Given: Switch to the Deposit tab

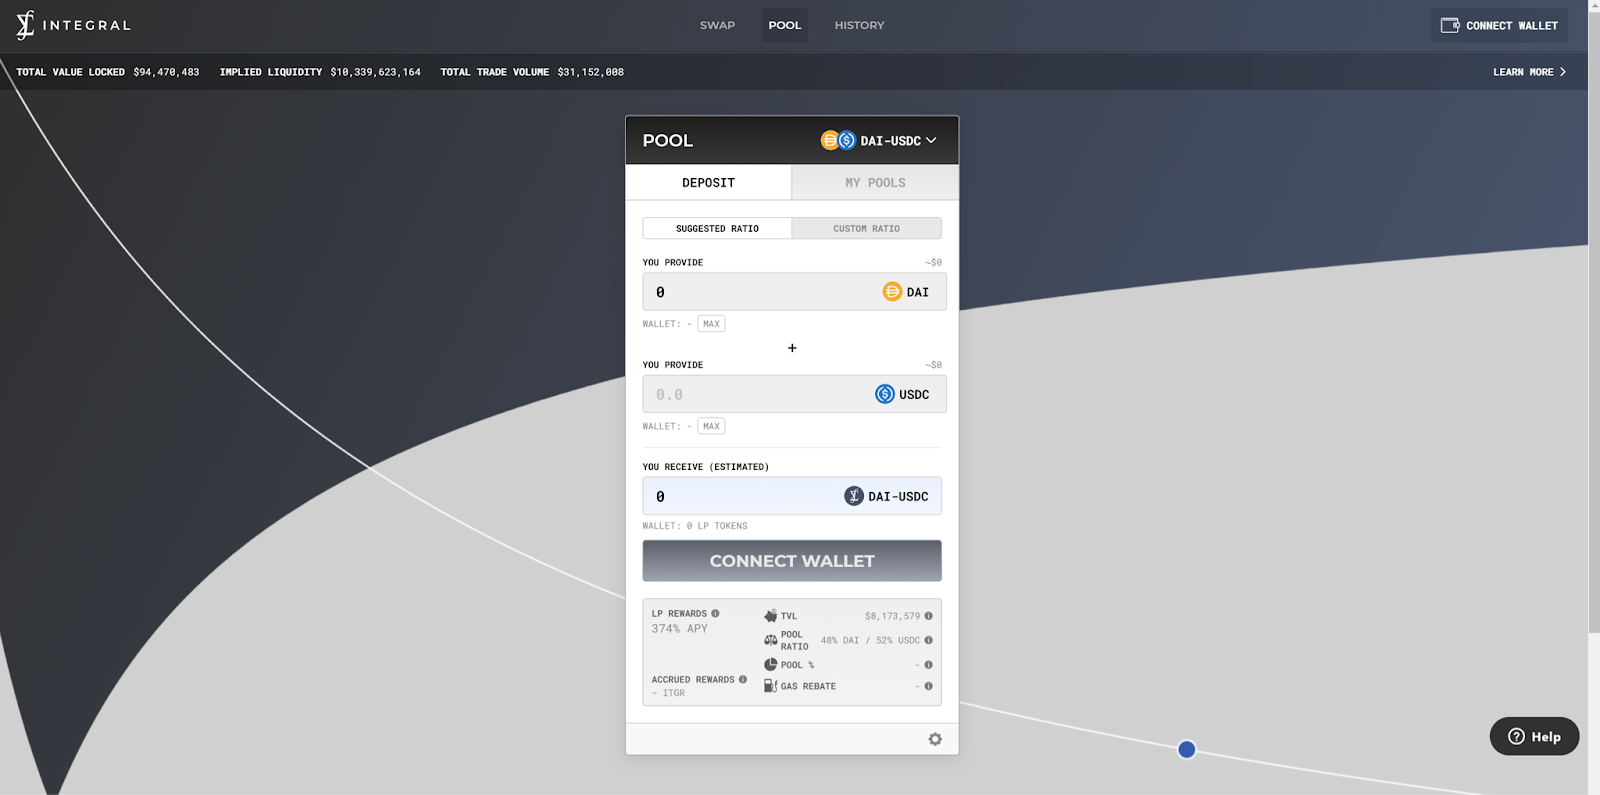Looking at the screenshot, I should 708,183.
